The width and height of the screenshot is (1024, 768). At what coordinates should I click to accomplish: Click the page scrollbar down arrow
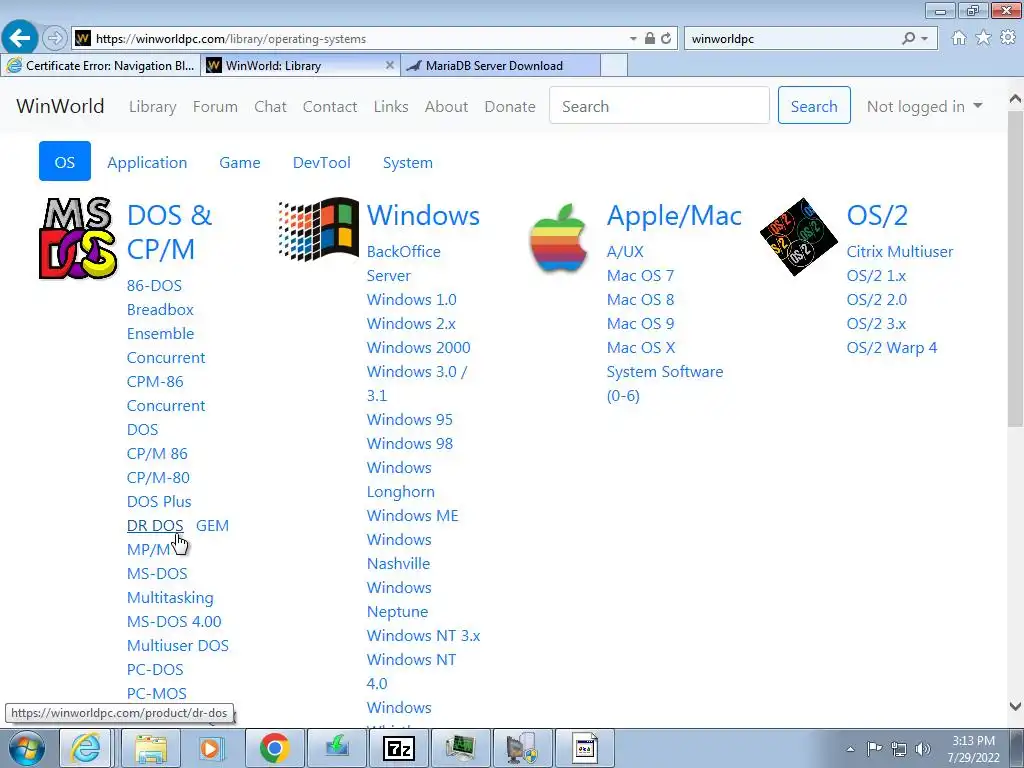1015,706
